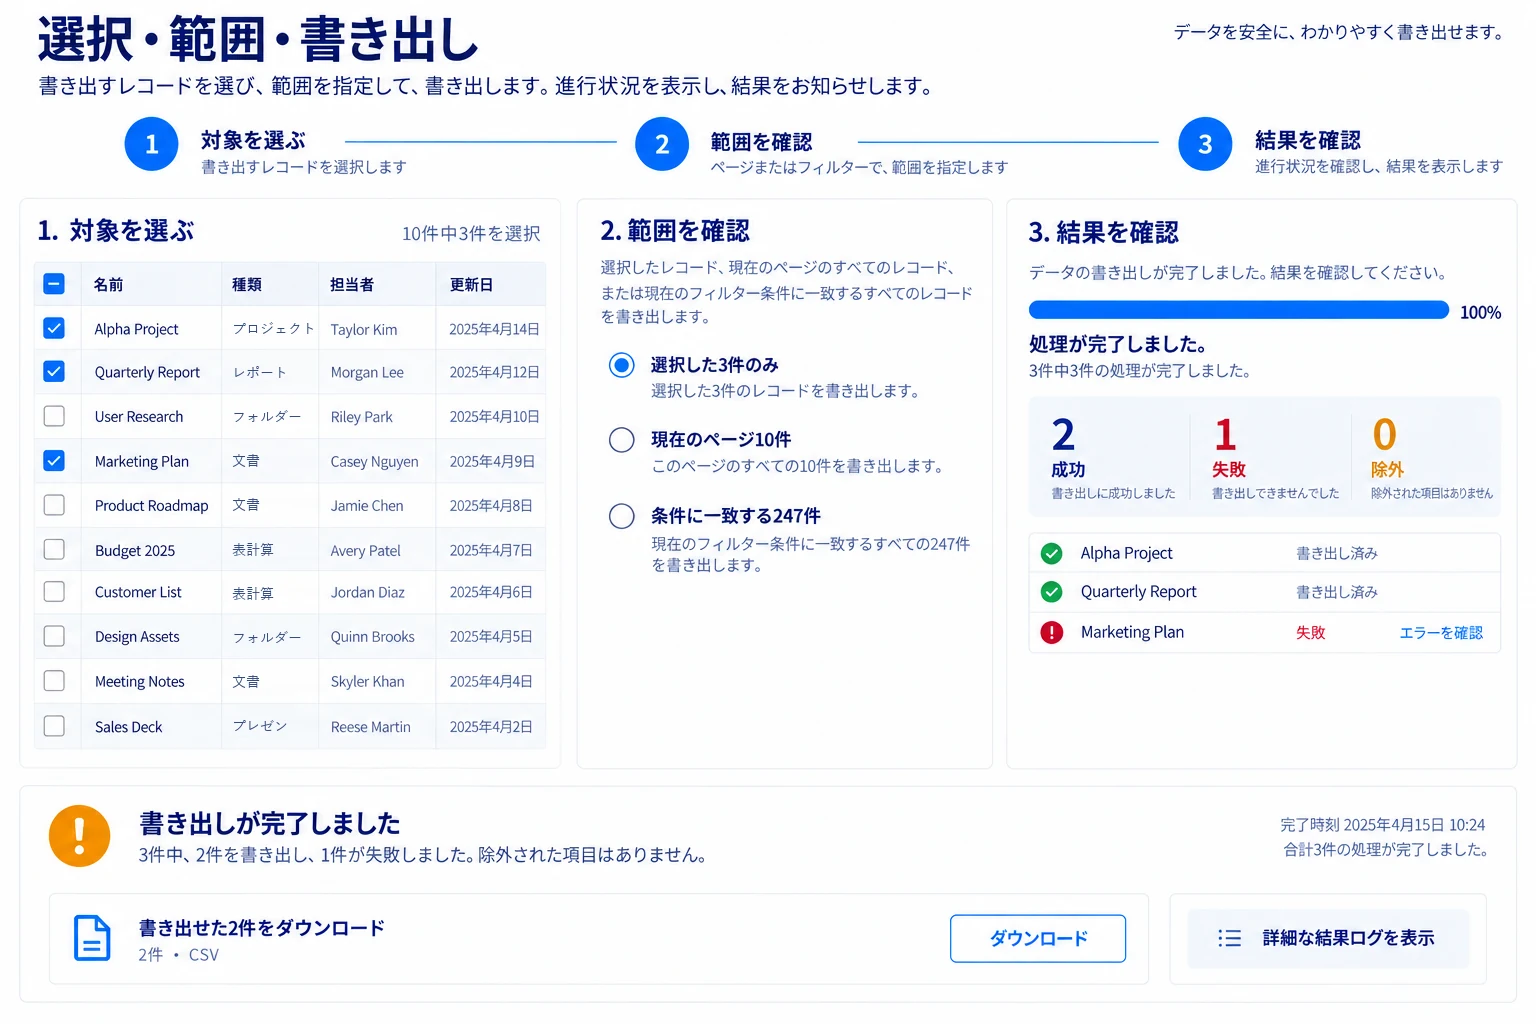Check the Customer List row checkbox
1536x1024 pixels.
[x=54, y=592]
